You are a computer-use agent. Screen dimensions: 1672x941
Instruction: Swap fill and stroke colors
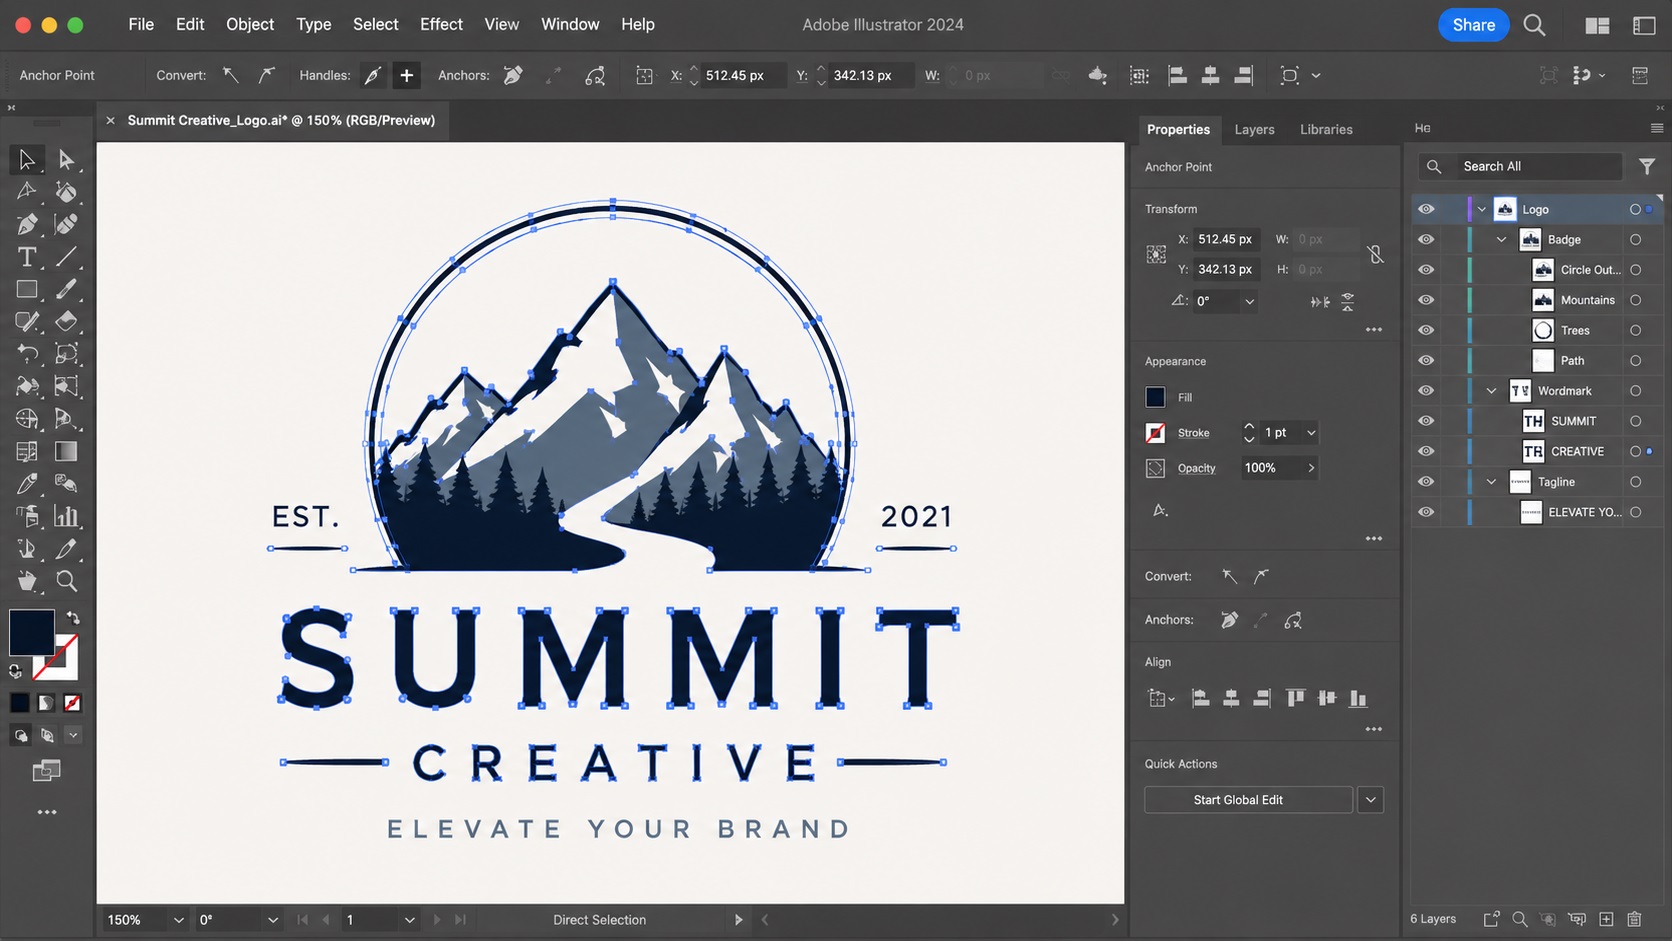tap(73, 618)
